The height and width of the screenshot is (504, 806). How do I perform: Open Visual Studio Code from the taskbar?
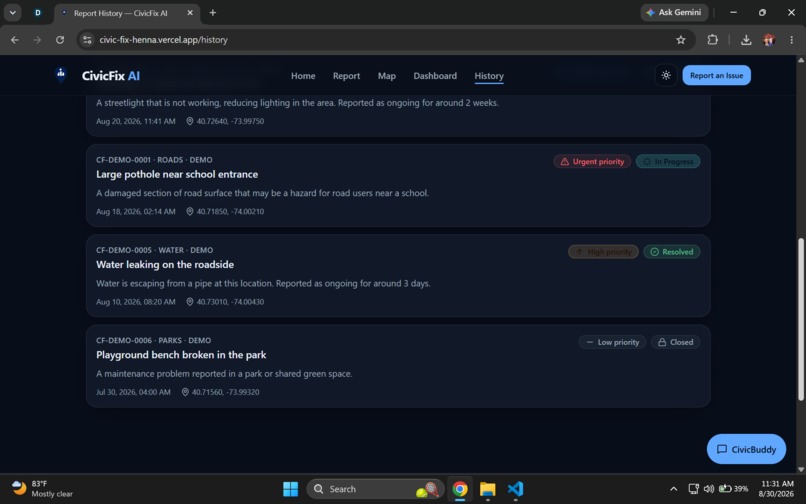pyautogui.click(x=515, y=489)
